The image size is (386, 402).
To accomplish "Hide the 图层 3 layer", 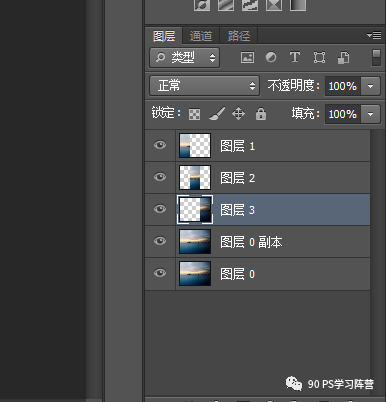I will coord(160,209).
